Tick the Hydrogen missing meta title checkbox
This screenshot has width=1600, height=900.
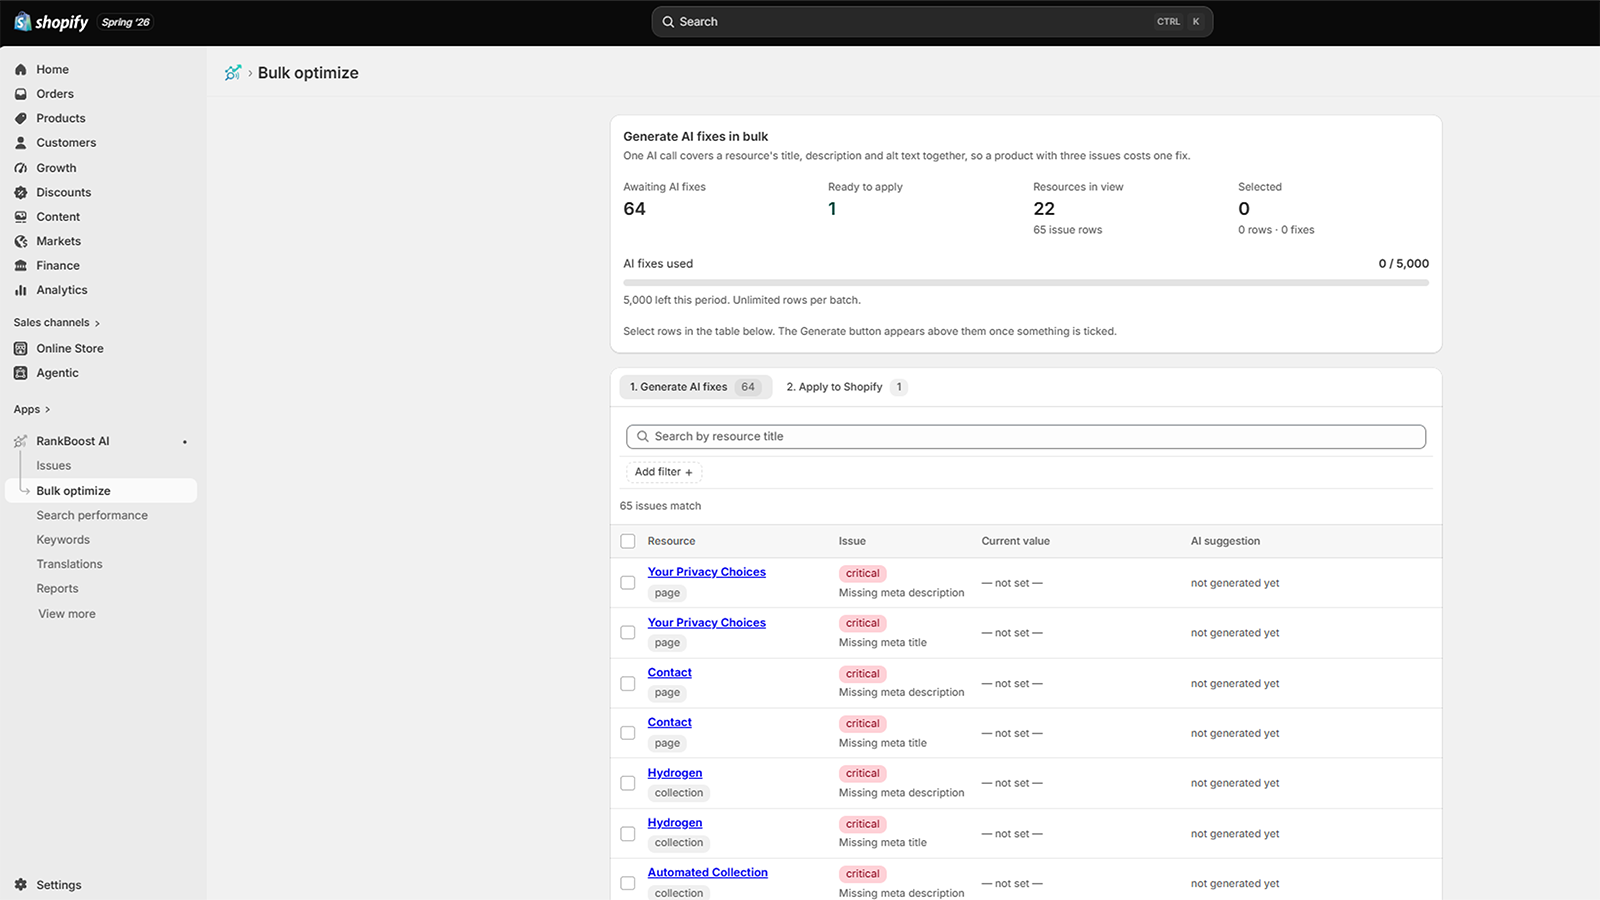pos(628,834)
